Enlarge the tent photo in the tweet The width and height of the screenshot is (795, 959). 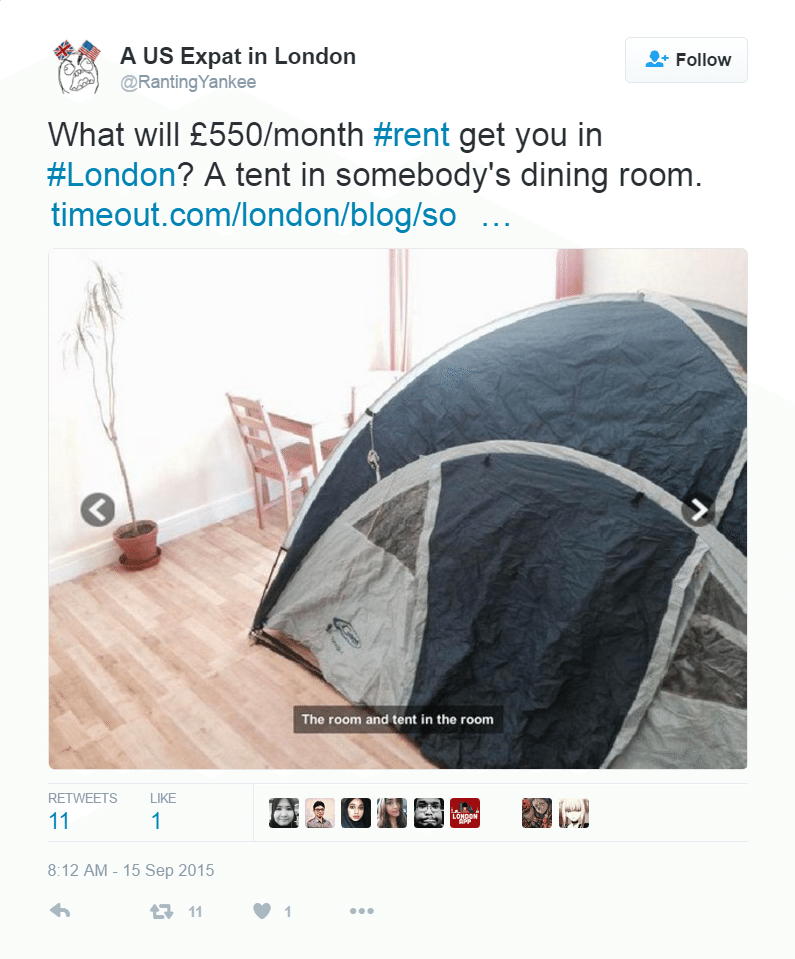click(x=398, y=508)
